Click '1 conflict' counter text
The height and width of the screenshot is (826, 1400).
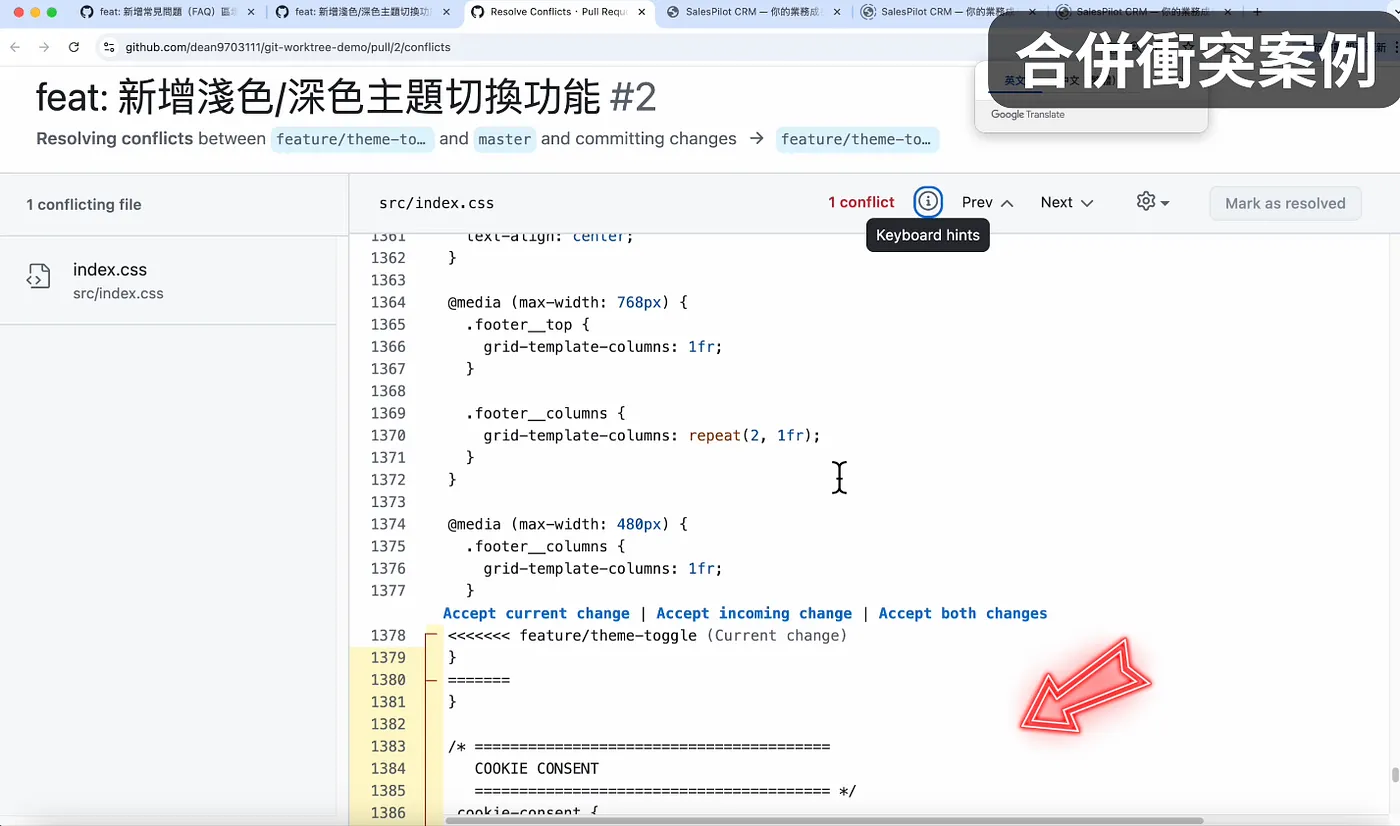pyautogui.click(x=861, y=202)
